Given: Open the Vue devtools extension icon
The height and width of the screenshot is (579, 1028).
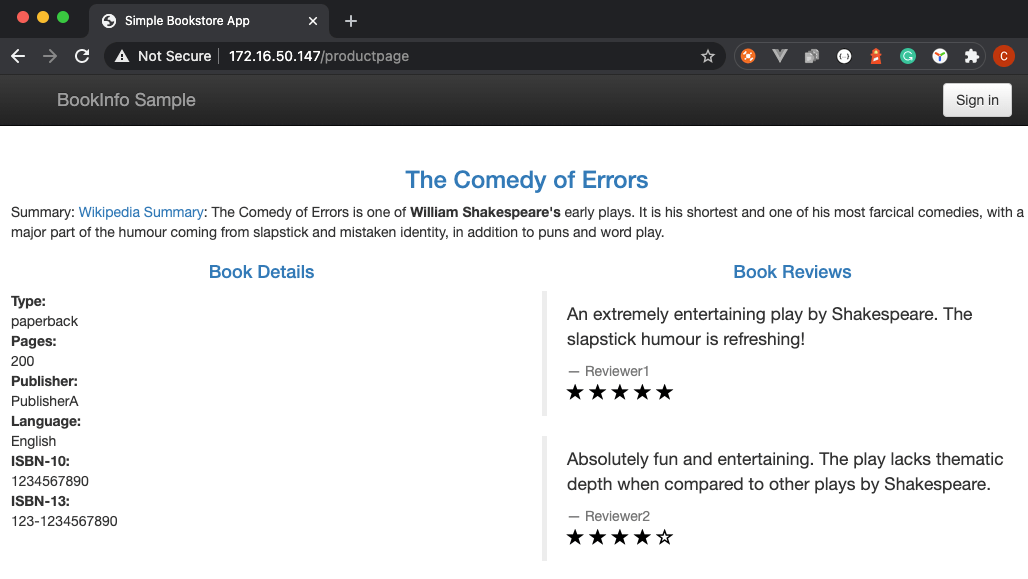Looking at the screenshot, I should (x=780, y=56).
